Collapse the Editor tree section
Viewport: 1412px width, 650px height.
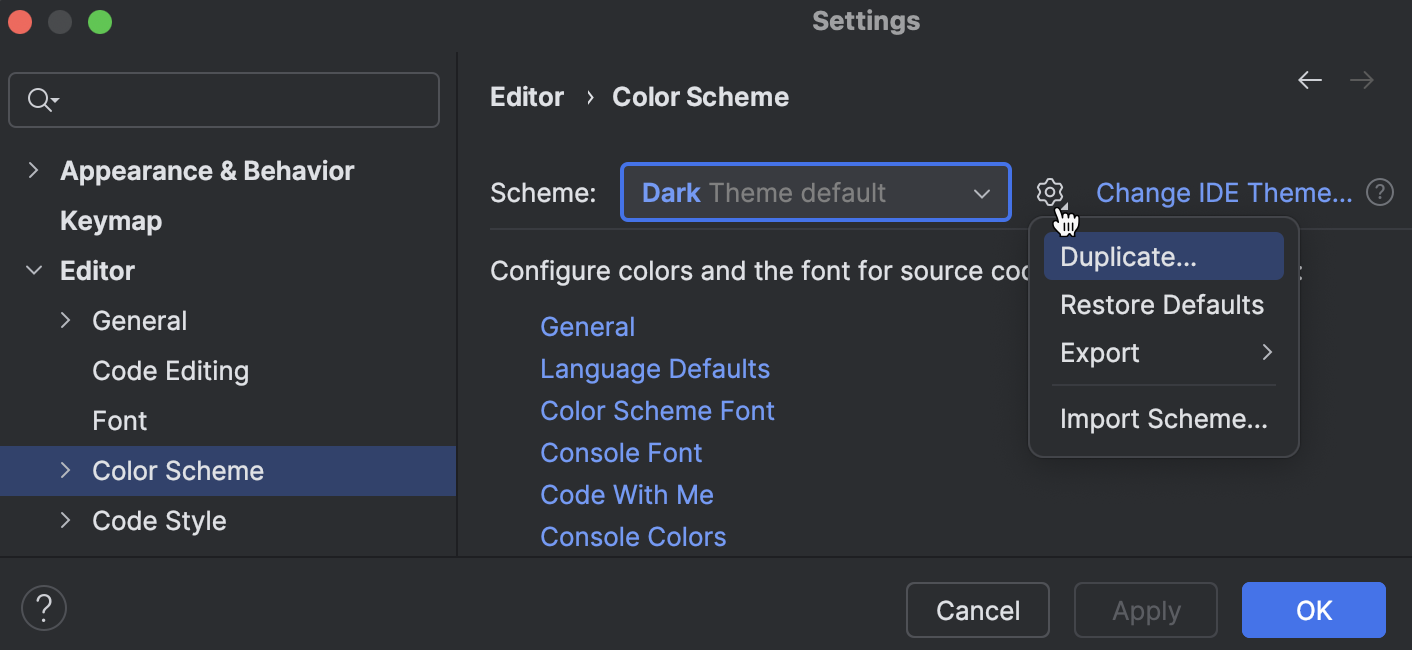(x=33, y=270)
